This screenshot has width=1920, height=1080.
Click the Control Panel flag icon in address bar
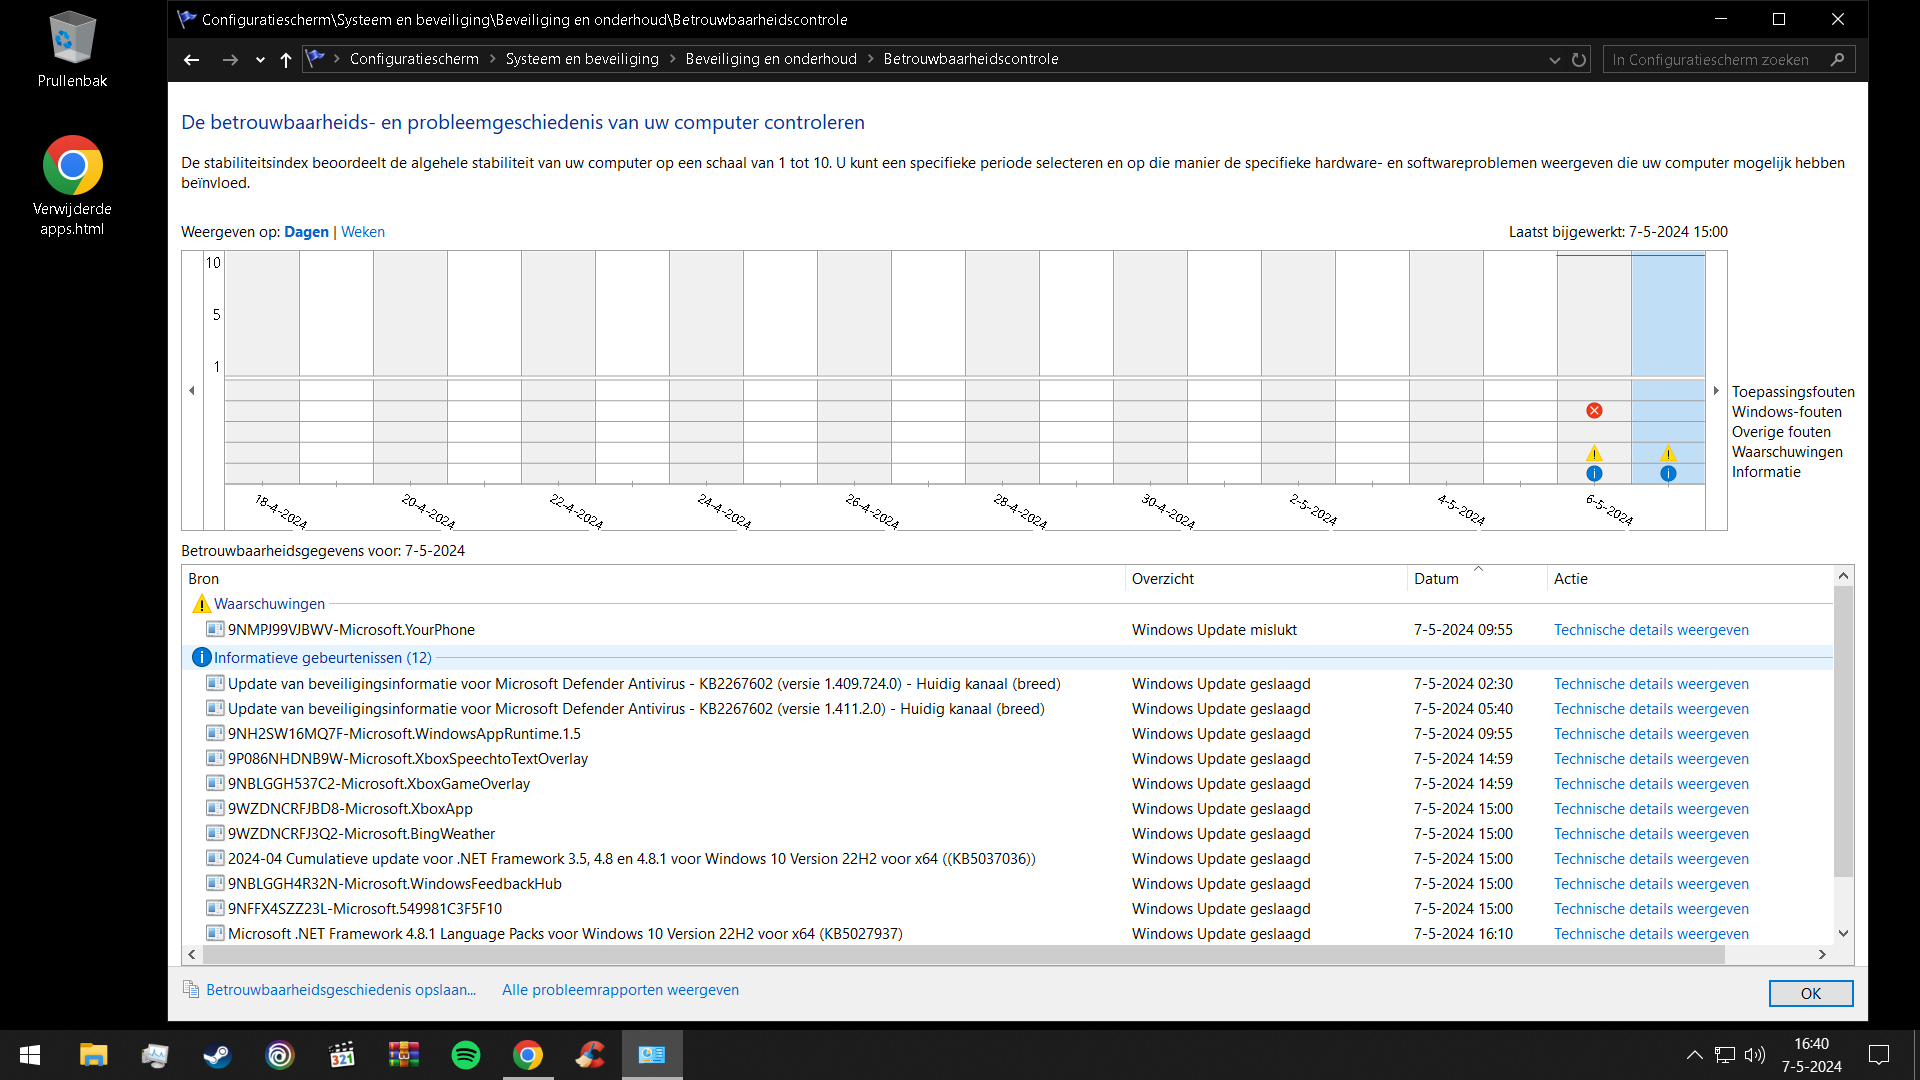(x=316, y=59)
